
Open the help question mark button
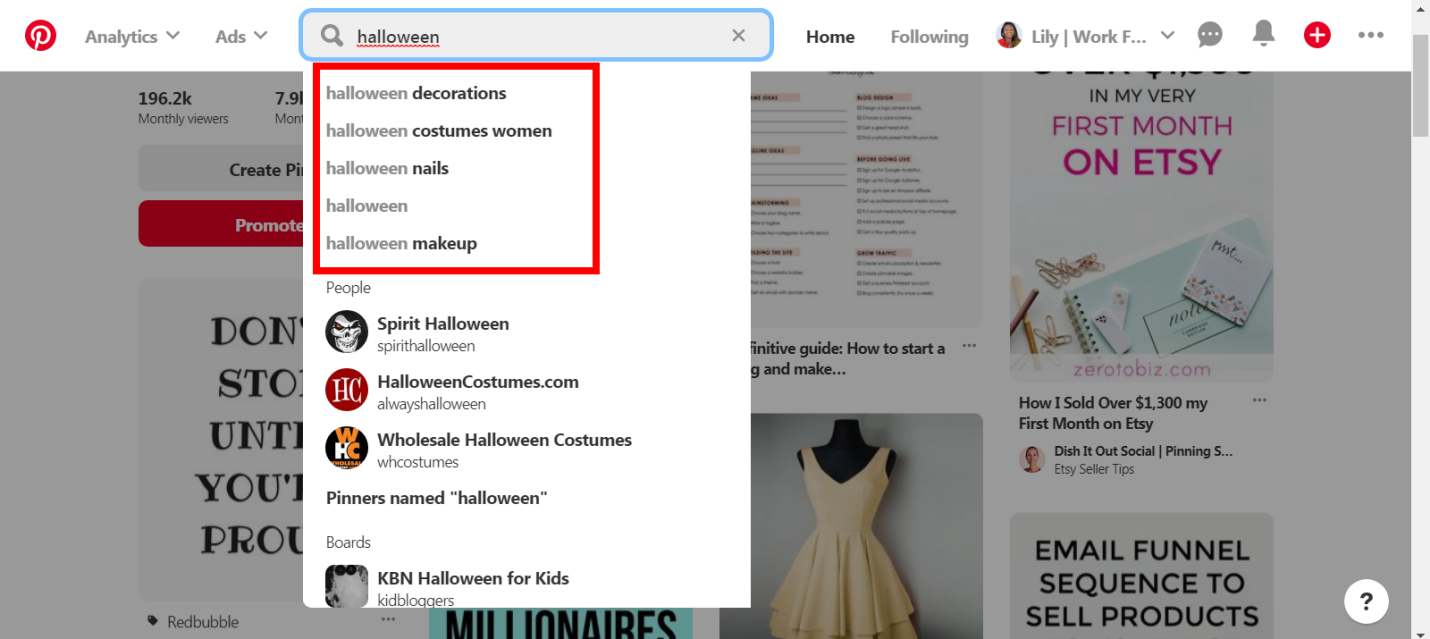(1366, 602)
